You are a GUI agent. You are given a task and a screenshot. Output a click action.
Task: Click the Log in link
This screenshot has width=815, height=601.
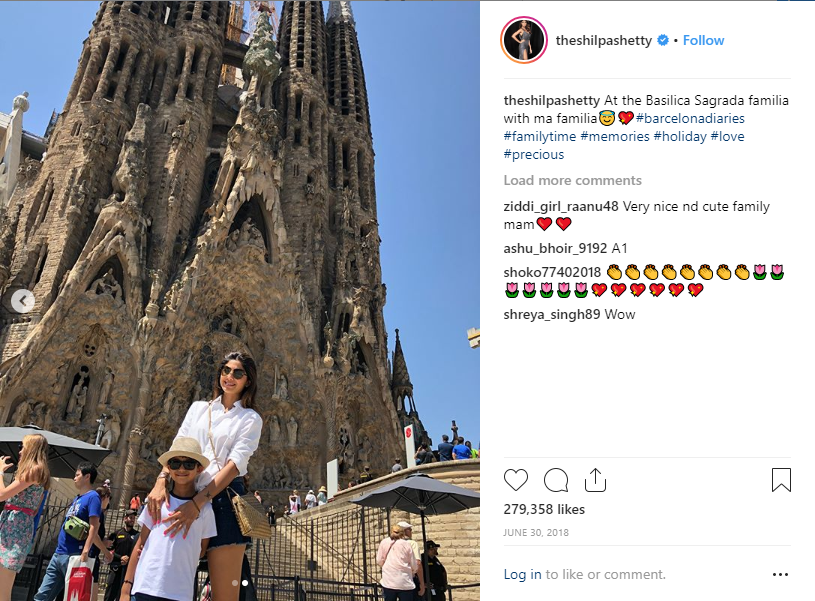[x=522, y=574]
